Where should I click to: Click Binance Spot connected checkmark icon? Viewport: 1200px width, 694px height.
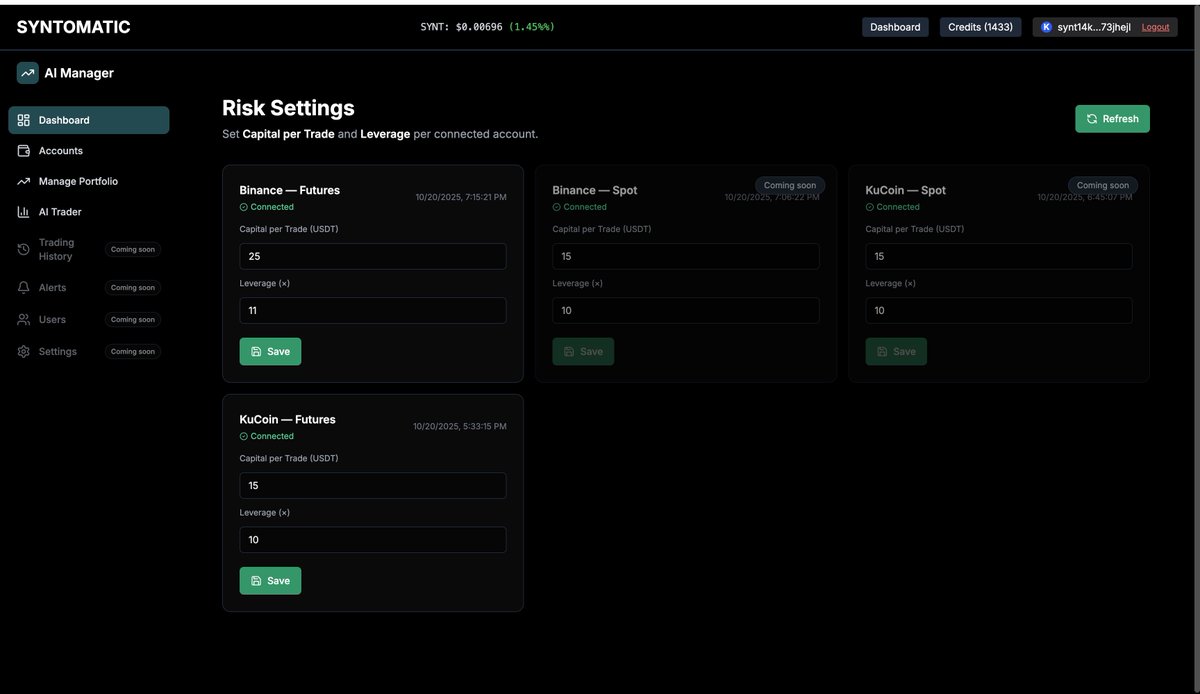tap(557, 207)
